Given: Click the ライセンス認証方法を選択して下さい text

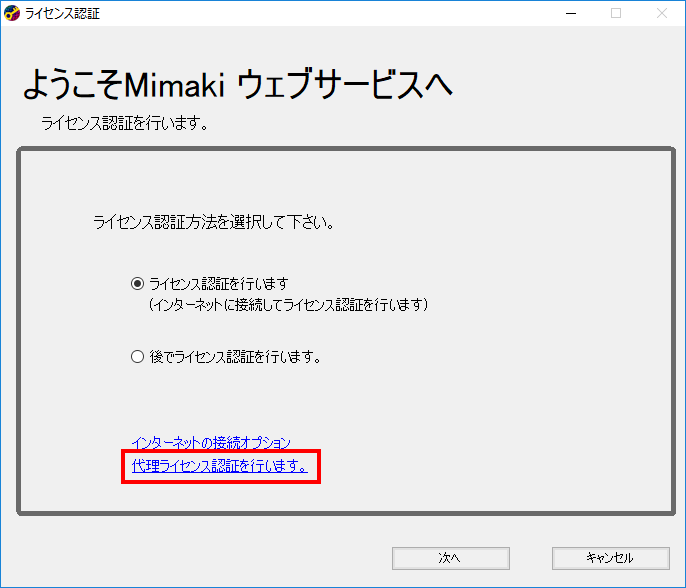Looking at the screenshot, I should [x=214, y=222].
